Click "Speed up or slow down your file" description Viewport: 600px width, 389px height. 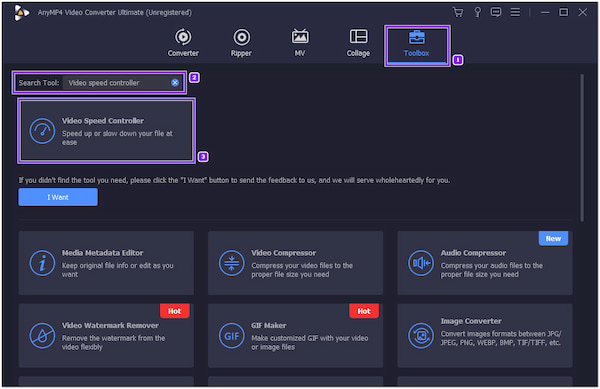pyautogui.click(x=117, y=138)
